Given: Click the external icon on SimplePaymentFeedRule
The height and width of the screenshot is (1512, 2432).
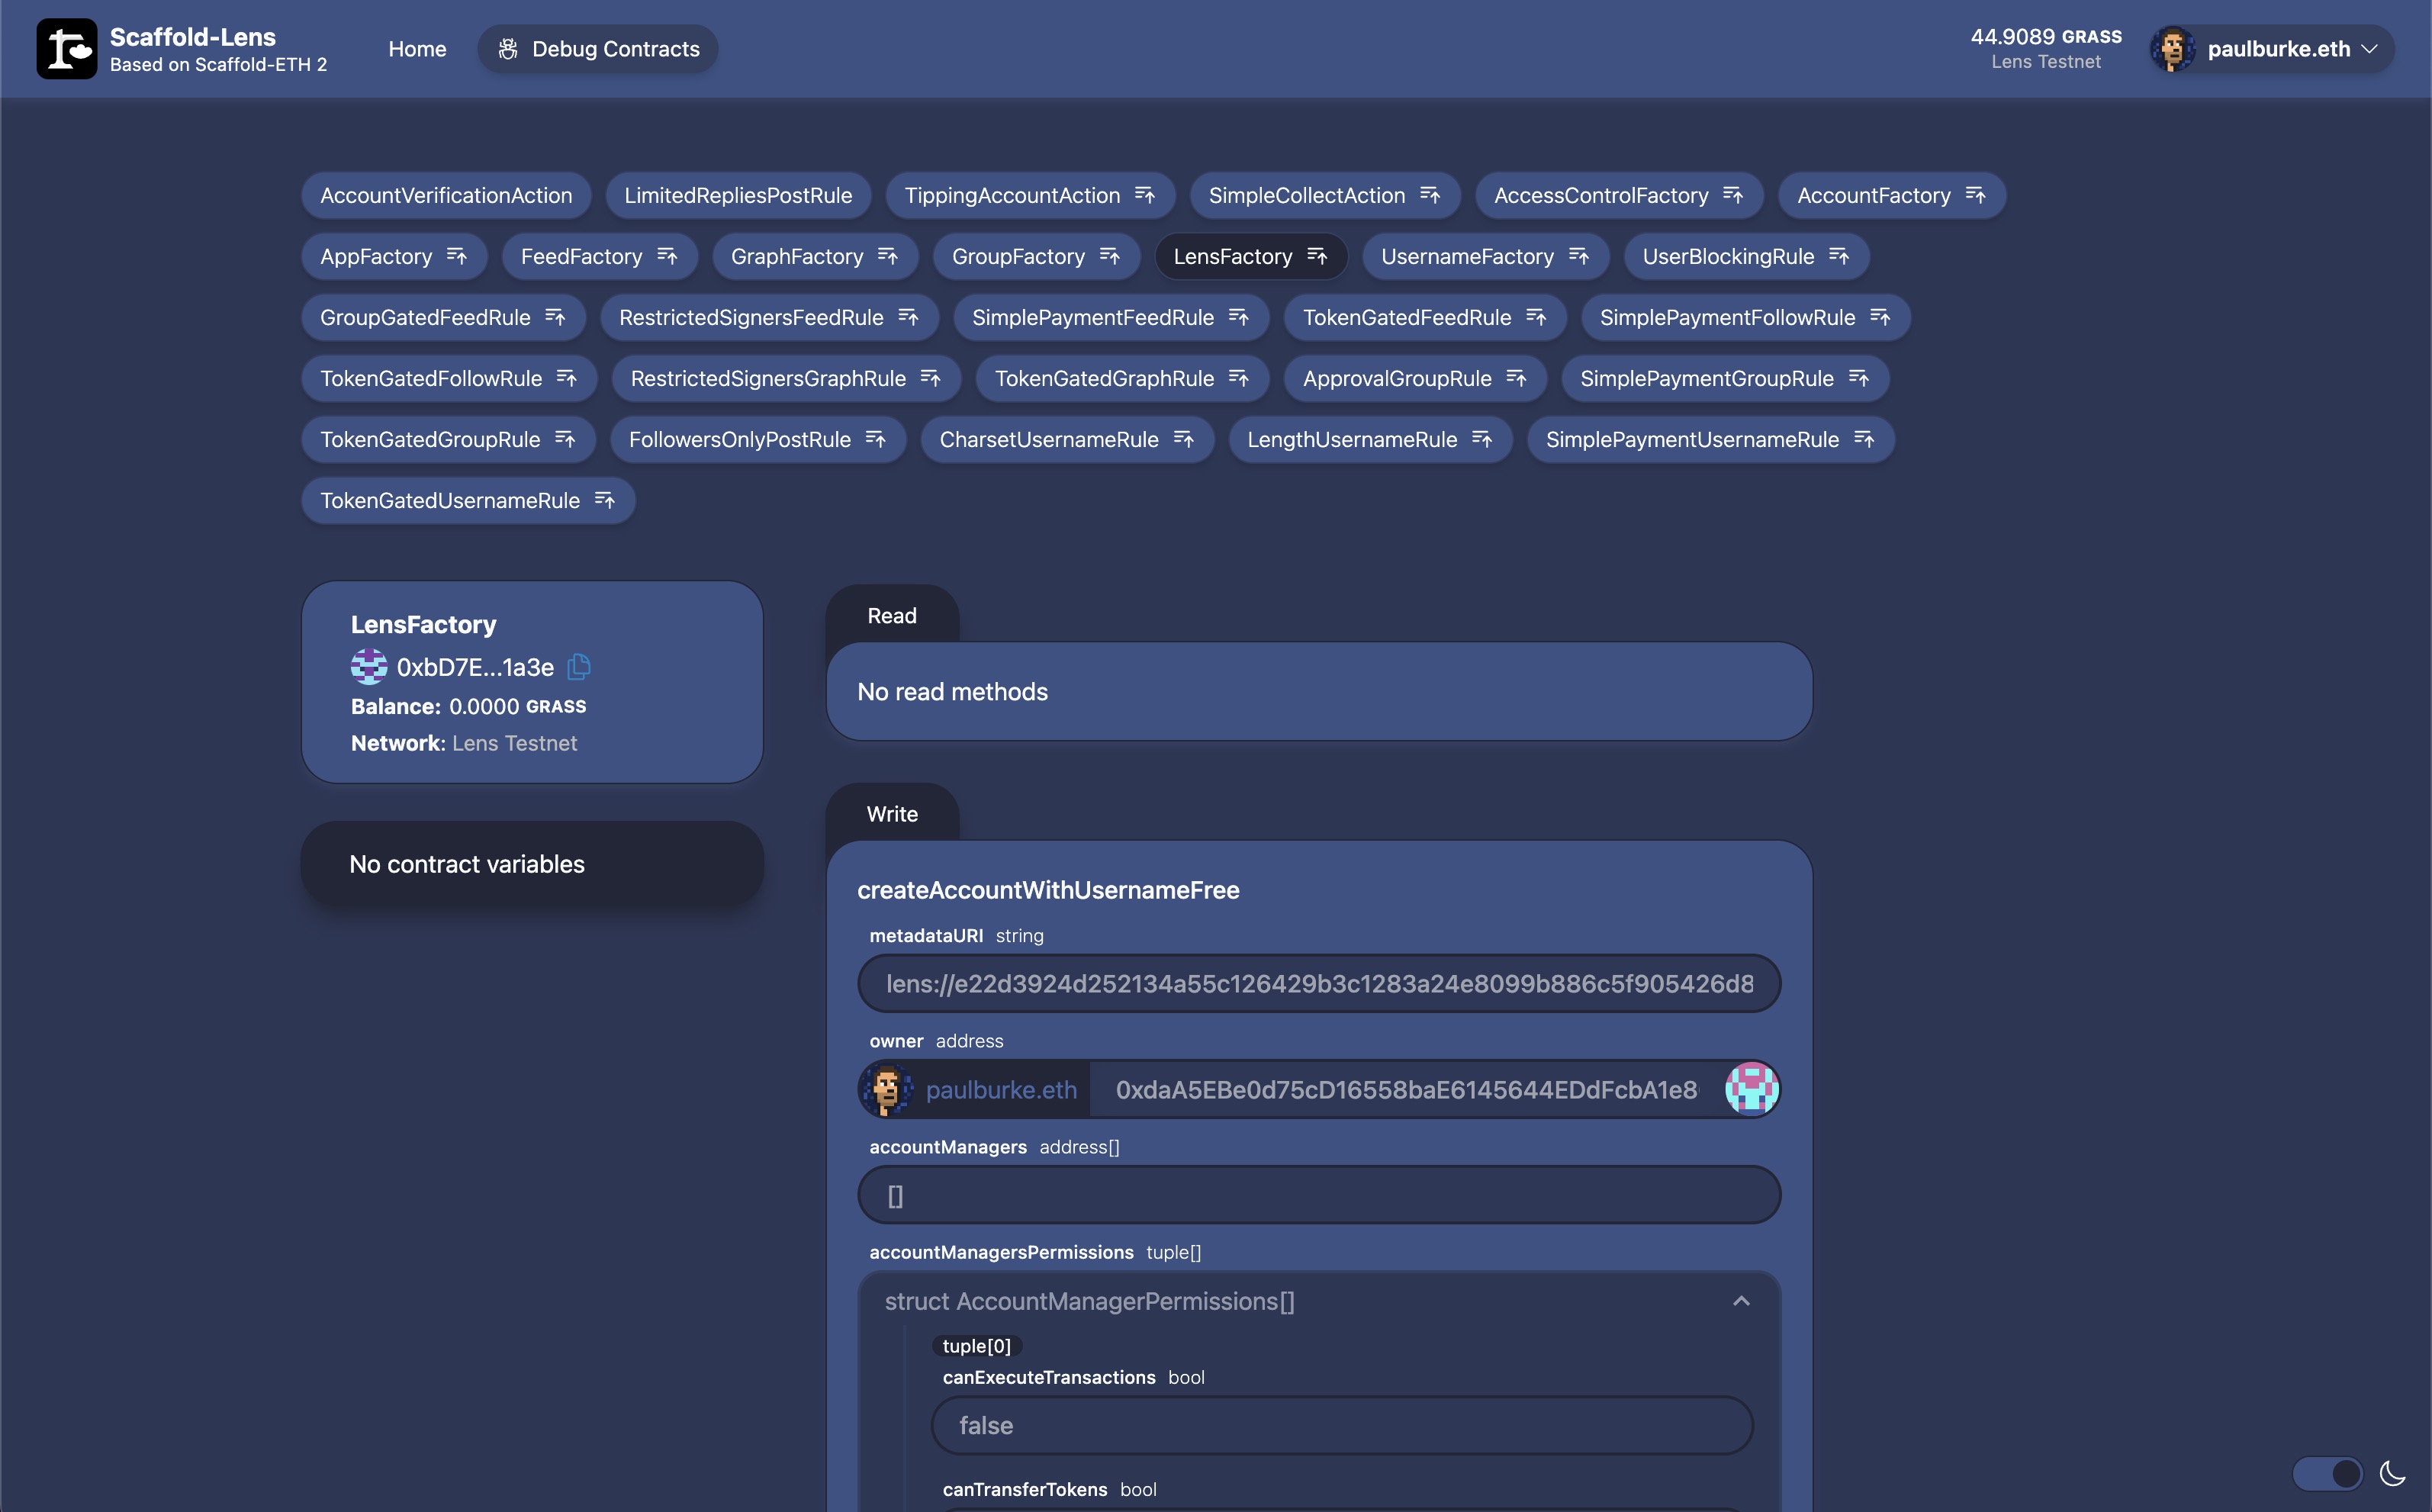Looking at the screenshot, I should (1239, 317).
